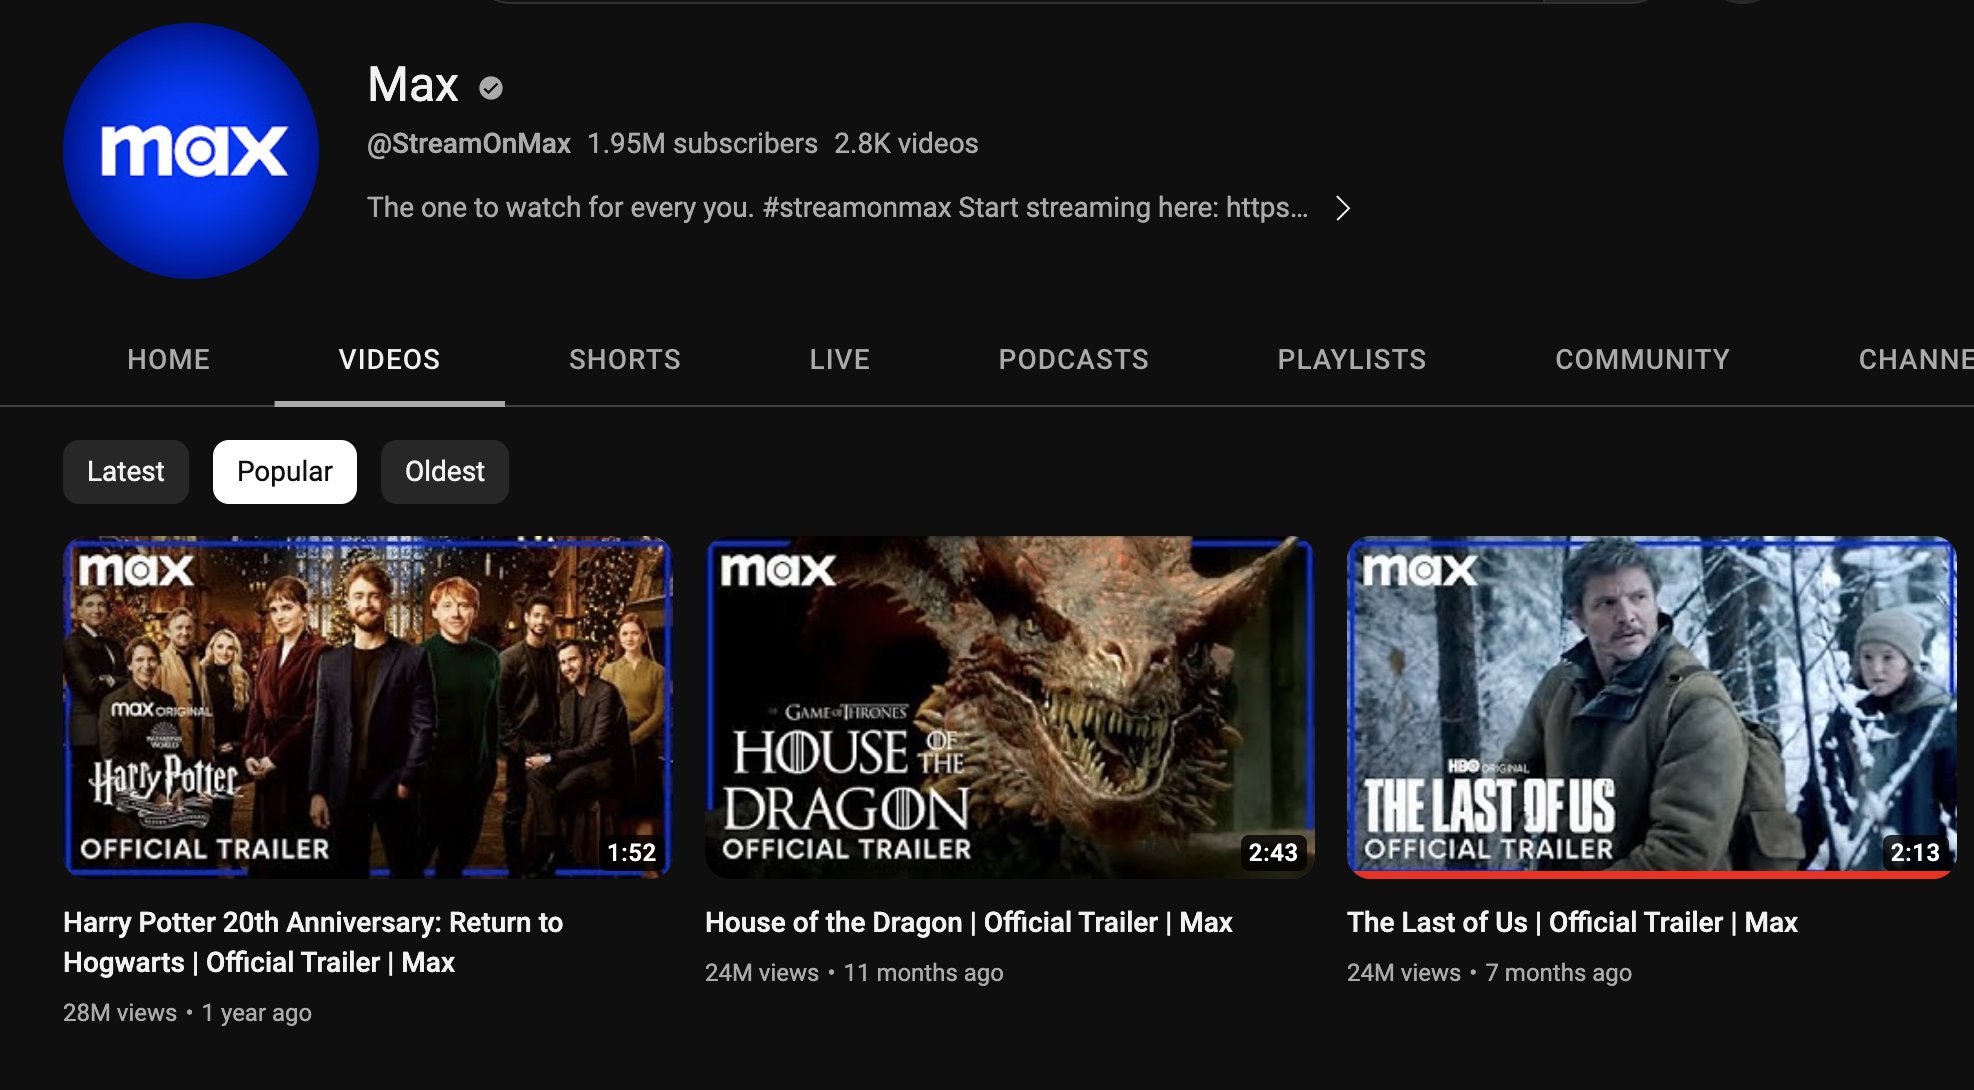Play the House of the Dragon thumbnail
The image size is (1974, 1090).
click(1009, 706)
